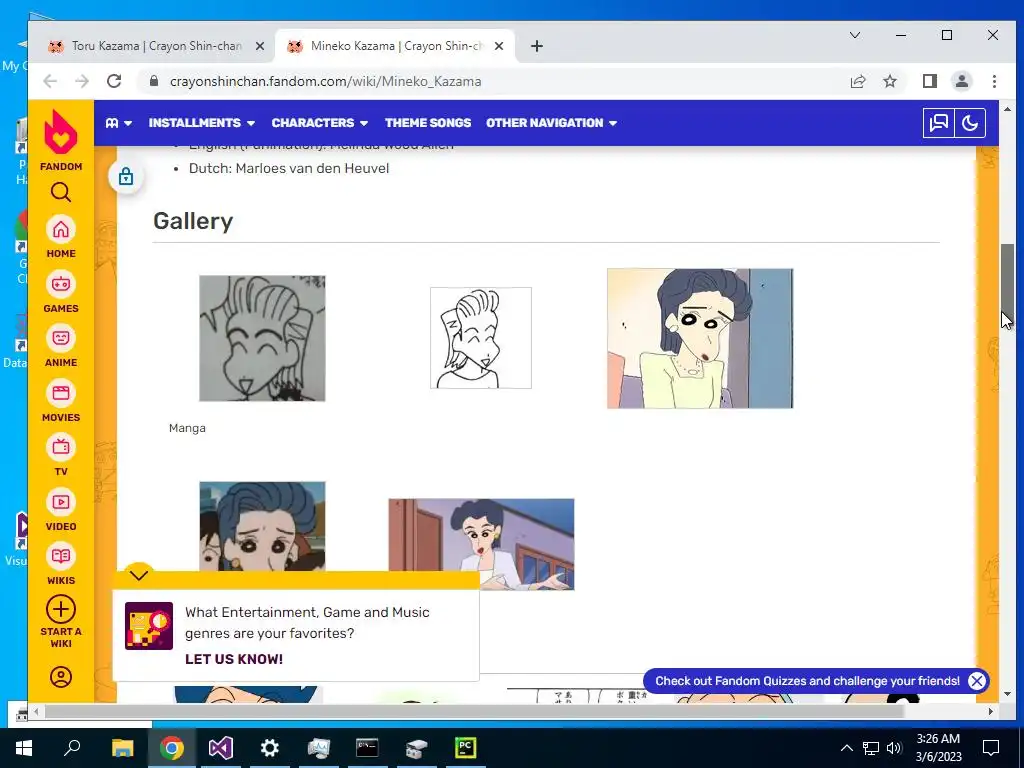The width and height of the screenshot is (1024, 768).
Task: Click the address bar URL
Action: (x=325, y=82)
